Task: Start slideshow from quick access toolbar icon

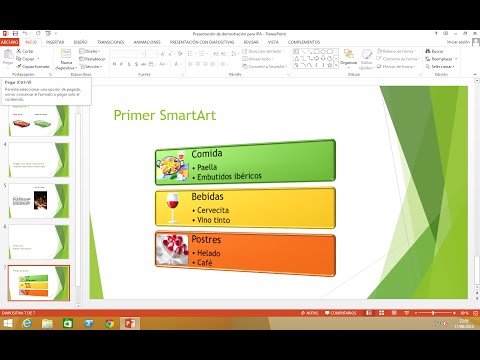Action: [x=48, y=33]
